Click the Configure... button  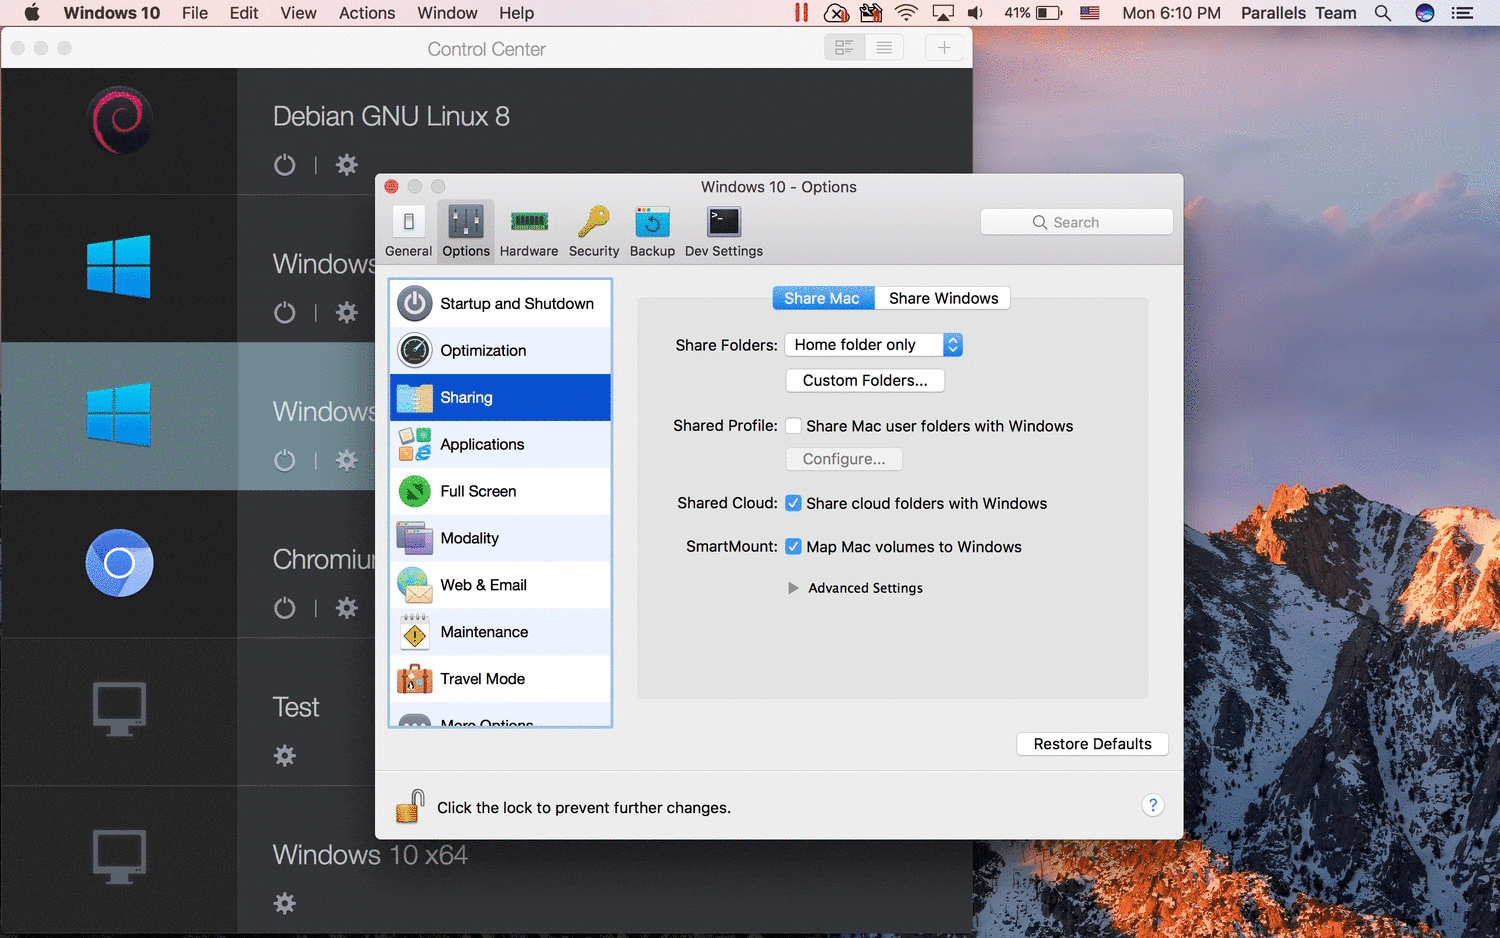tap(844, 459)
